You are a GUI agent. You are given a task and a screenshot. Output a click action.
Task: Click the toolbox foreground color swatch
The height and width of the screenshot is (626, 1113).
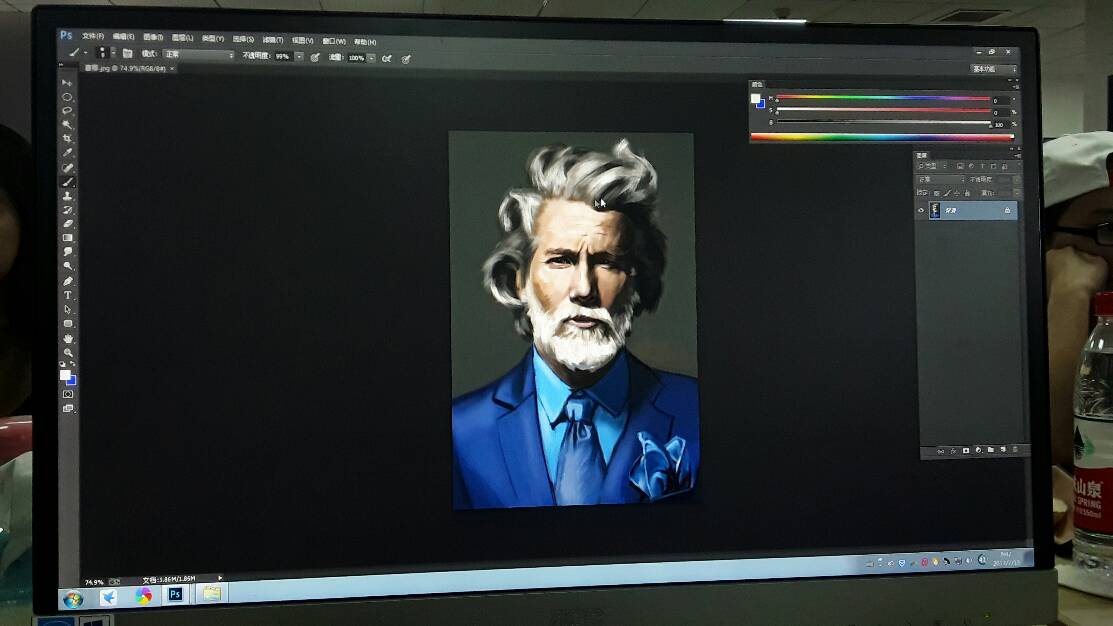pos(65,375)
